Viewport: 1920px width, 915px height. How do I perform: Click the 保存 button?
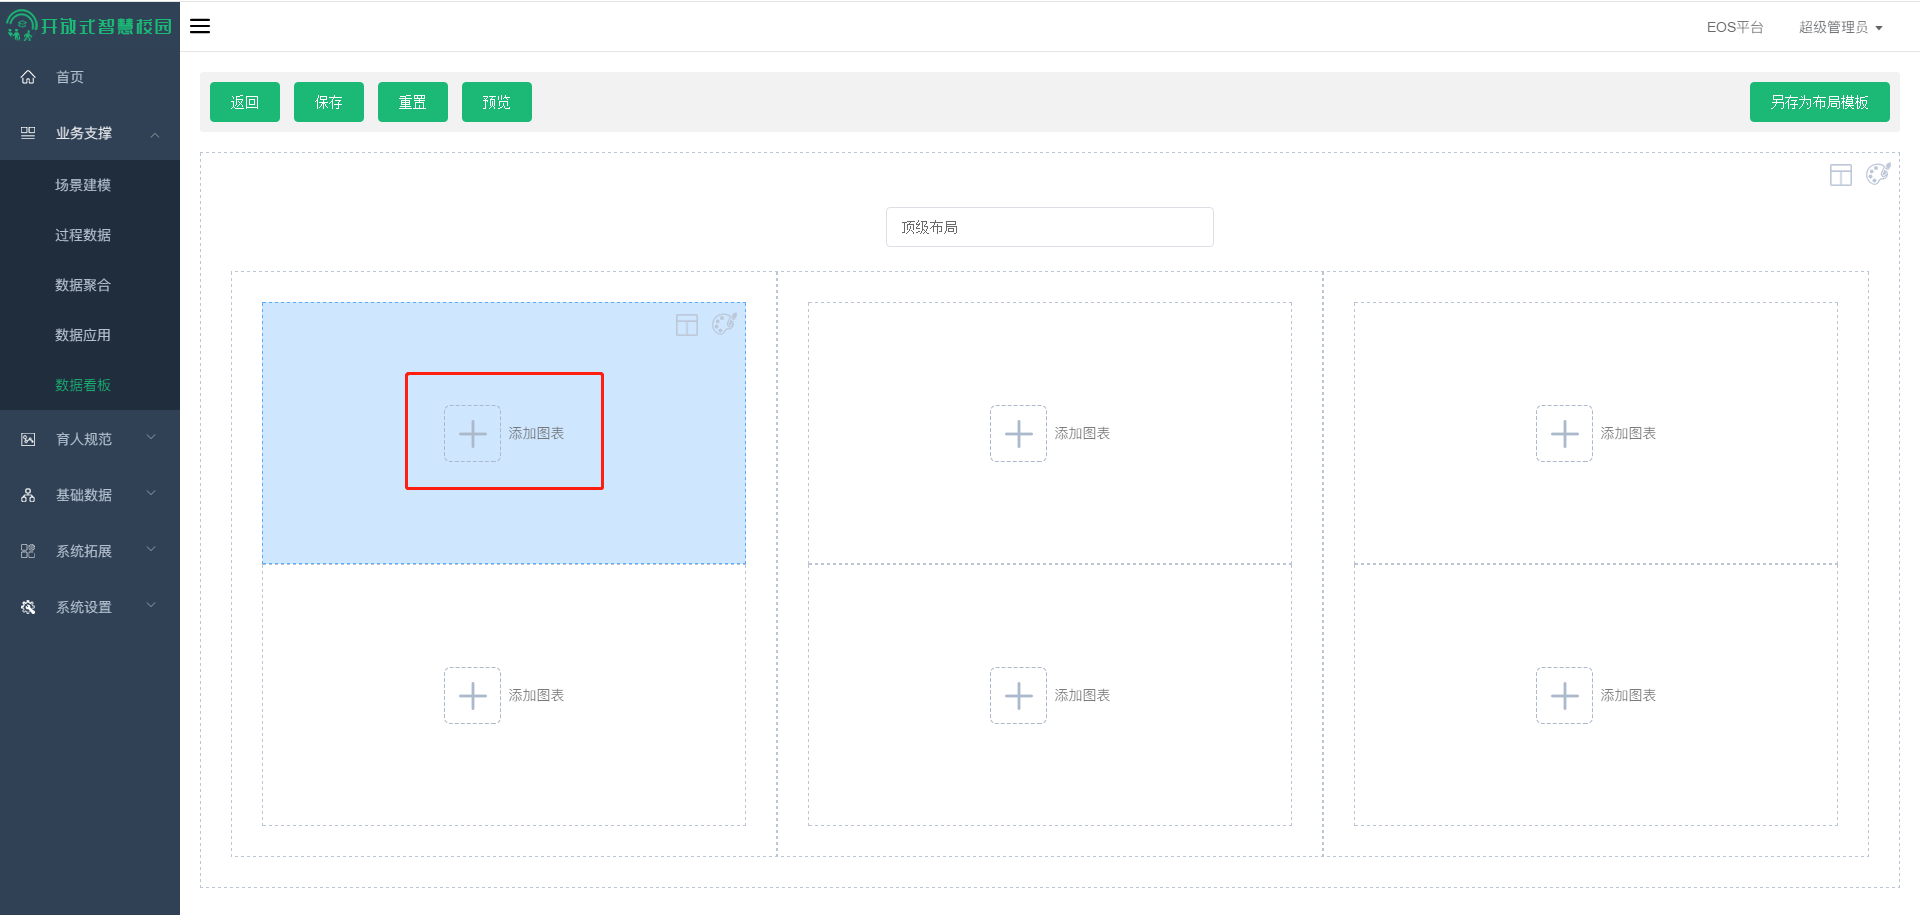pos(329,102)
